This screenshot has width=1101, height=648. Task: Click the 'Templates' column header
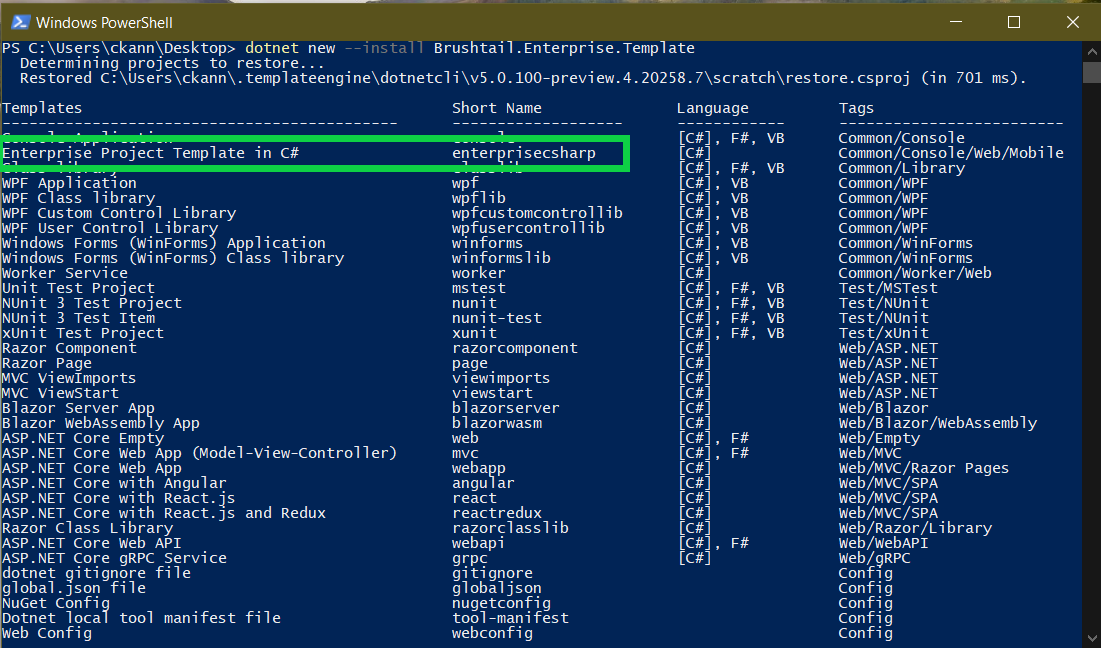[x=42, y=108]
